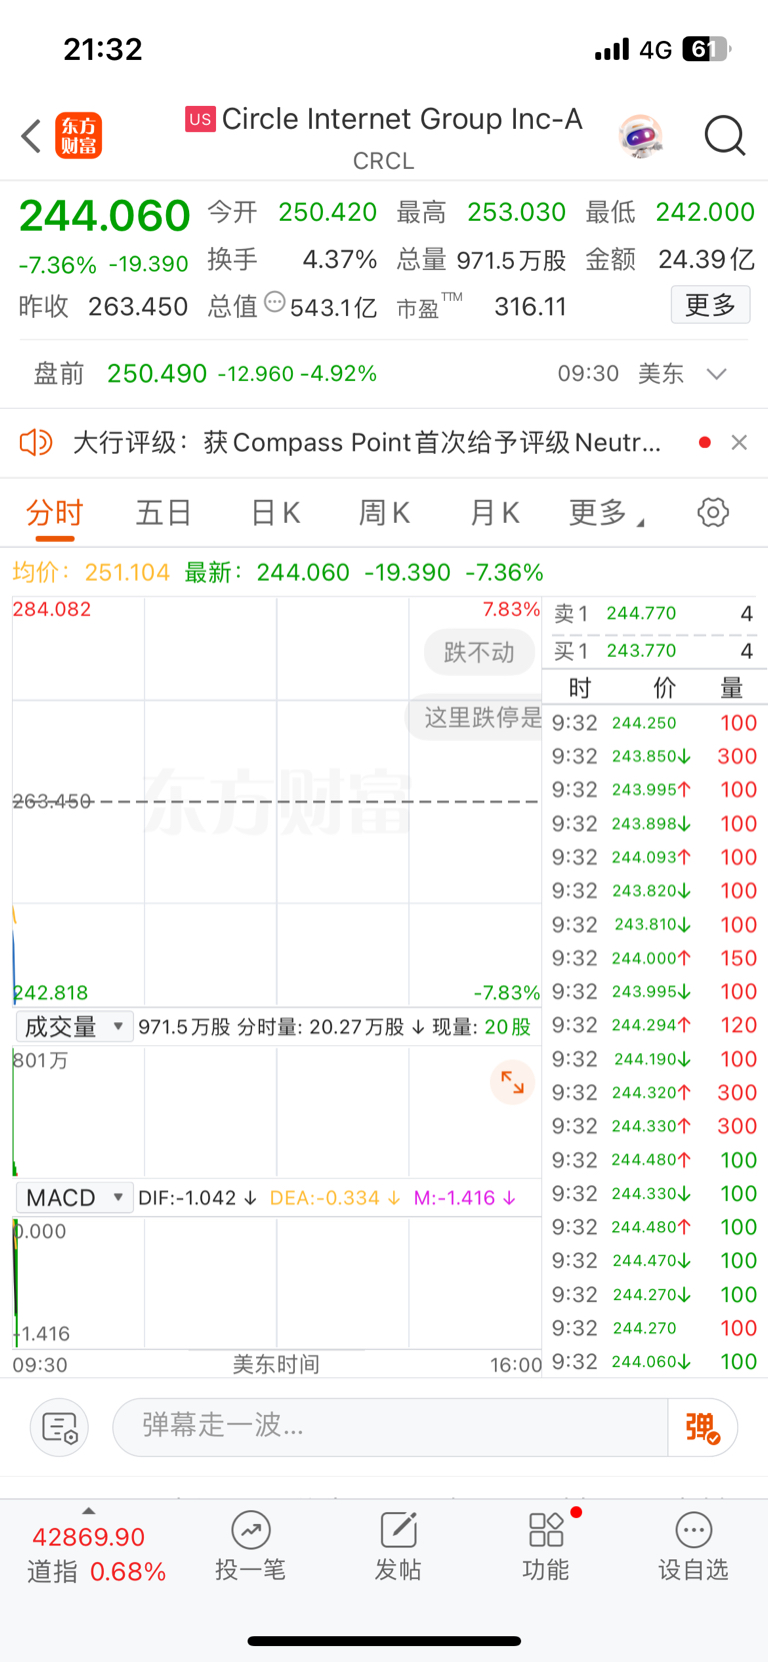768x1663 pixels.
Task: Tap the 这里跌停是 danmaku bubble
Action: click(x=474, y=717)
